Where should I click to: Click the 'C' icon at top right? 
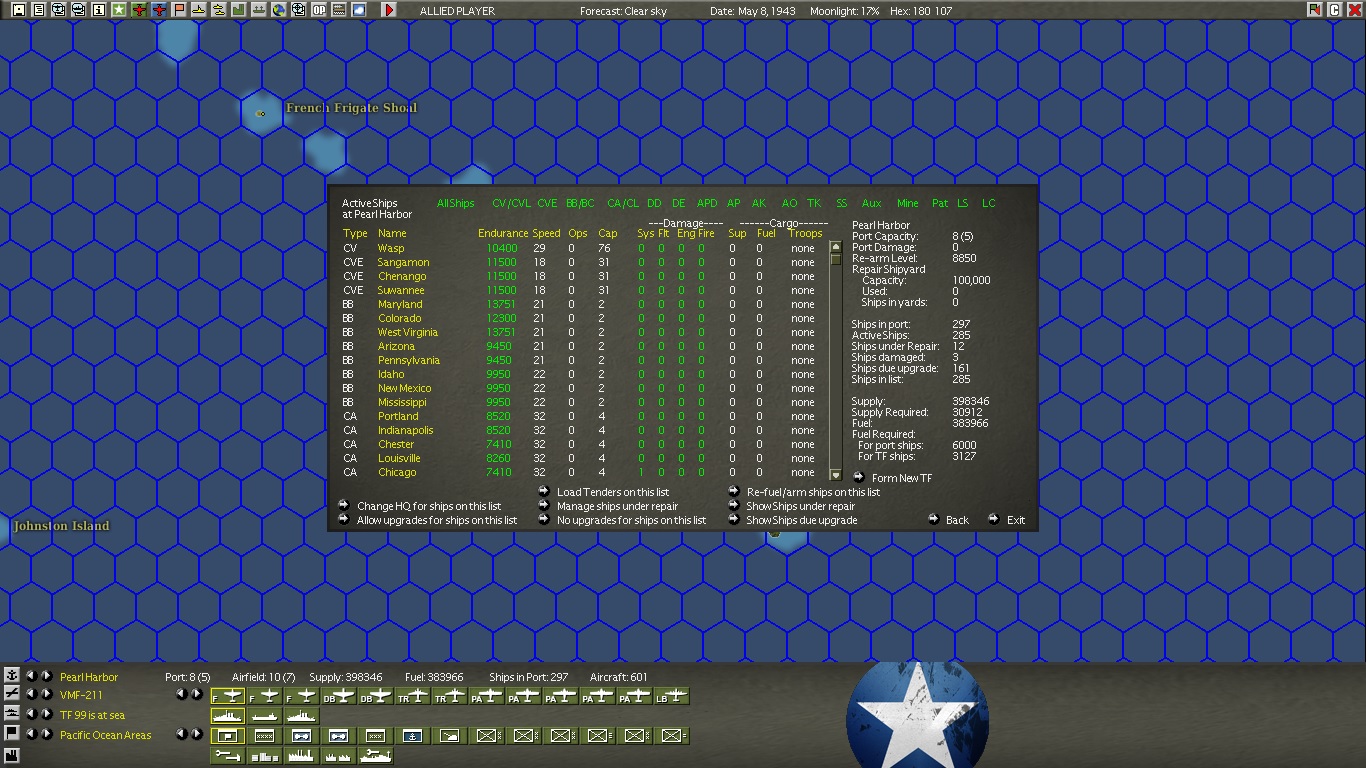(1334, 10)
